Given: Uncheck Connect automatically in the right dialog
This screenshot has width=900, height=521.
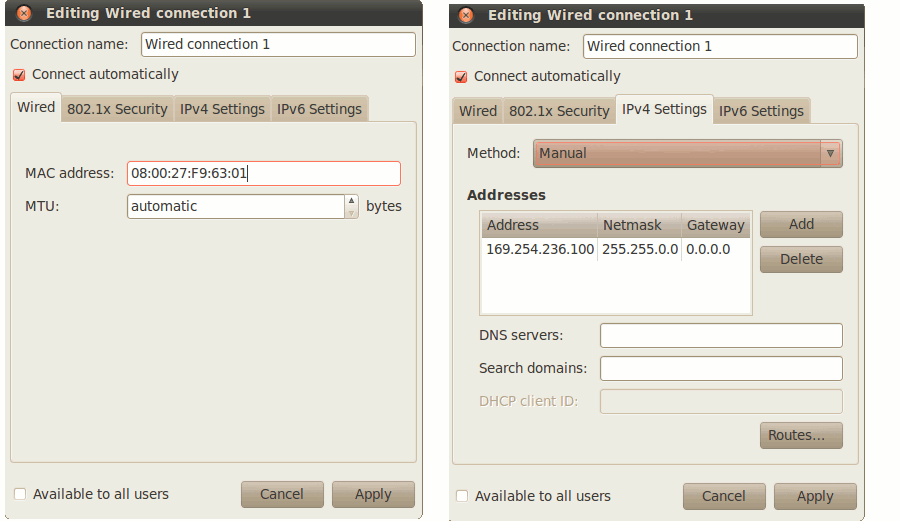Looking at the screenshot, I should pyautogui.click(x=461, y=77).
